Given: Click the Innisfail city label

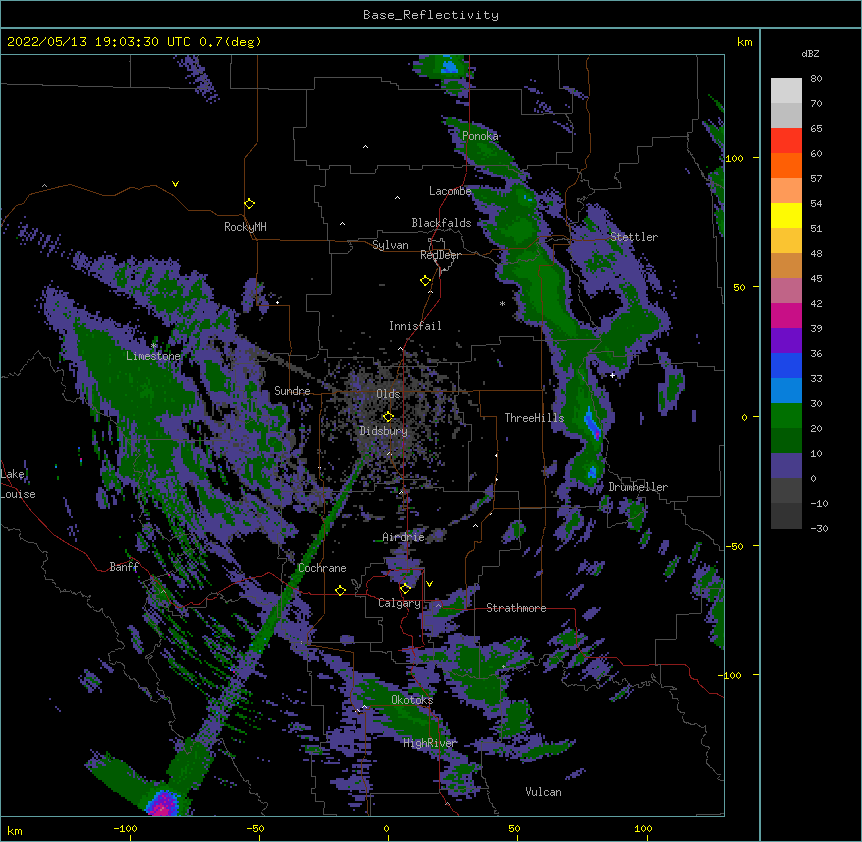Looking at the screenshot, I should click(x=415, y=326).
